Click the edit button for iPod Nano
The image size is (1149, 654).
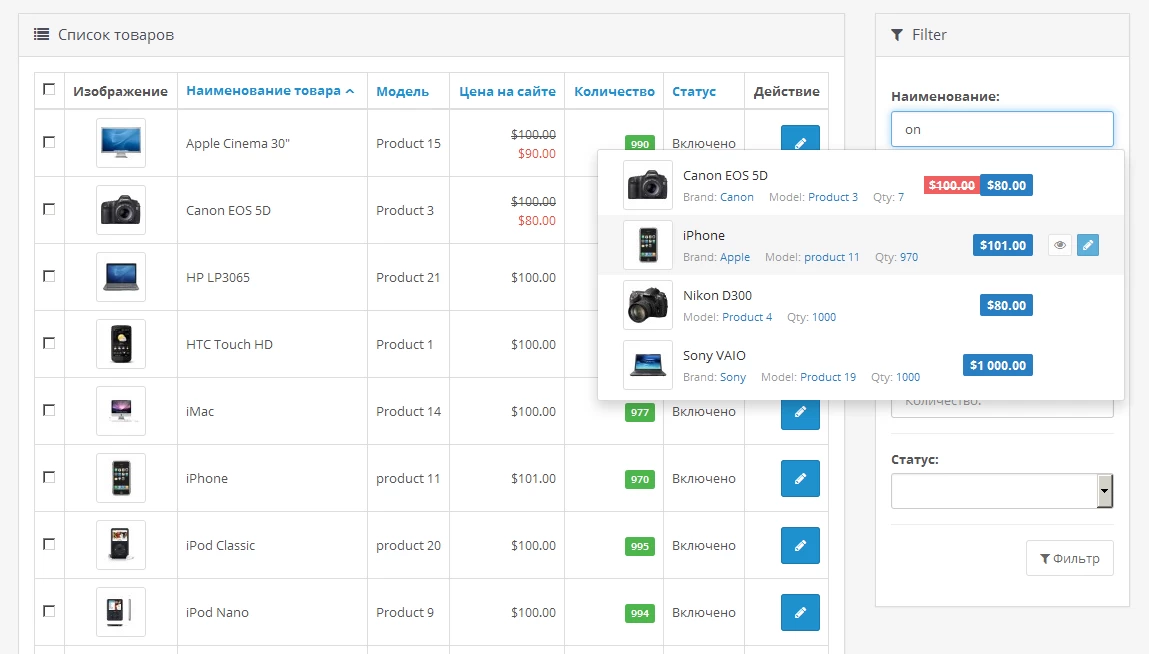(x=800, y=612)
